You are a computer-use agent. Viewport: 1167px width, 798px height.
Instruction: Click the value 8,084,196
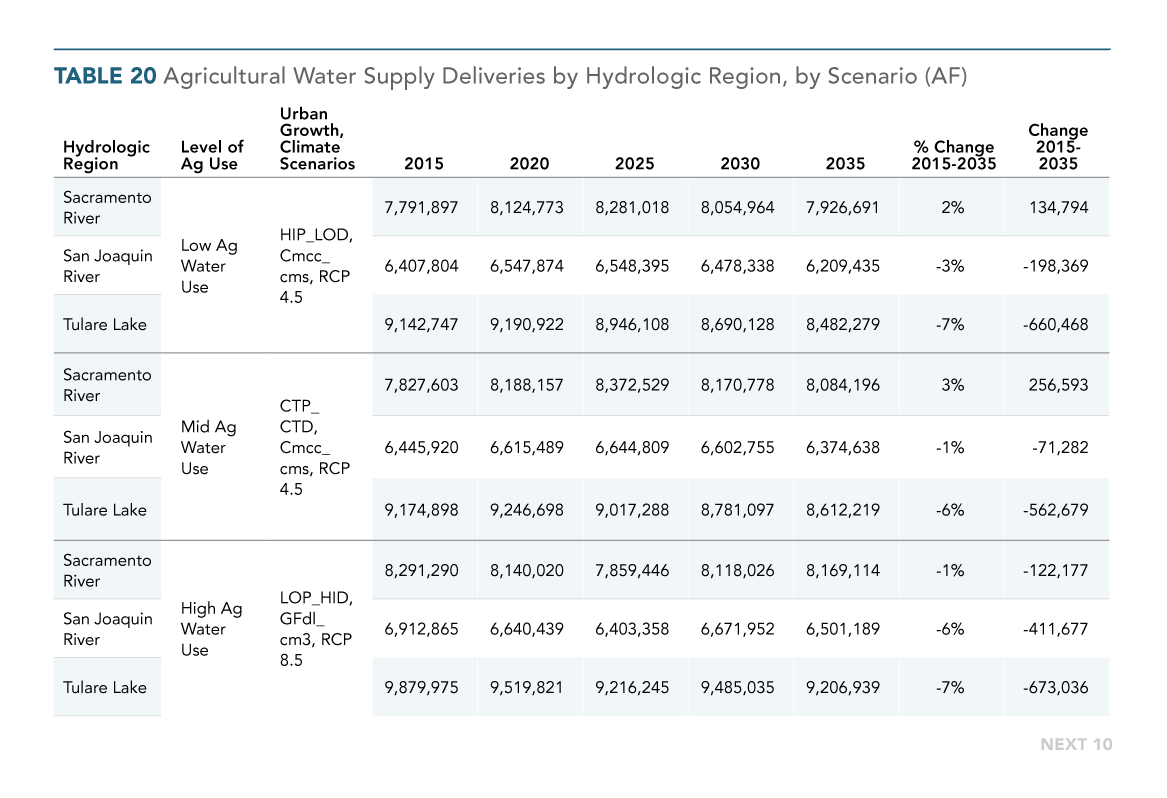coord(843,386)
